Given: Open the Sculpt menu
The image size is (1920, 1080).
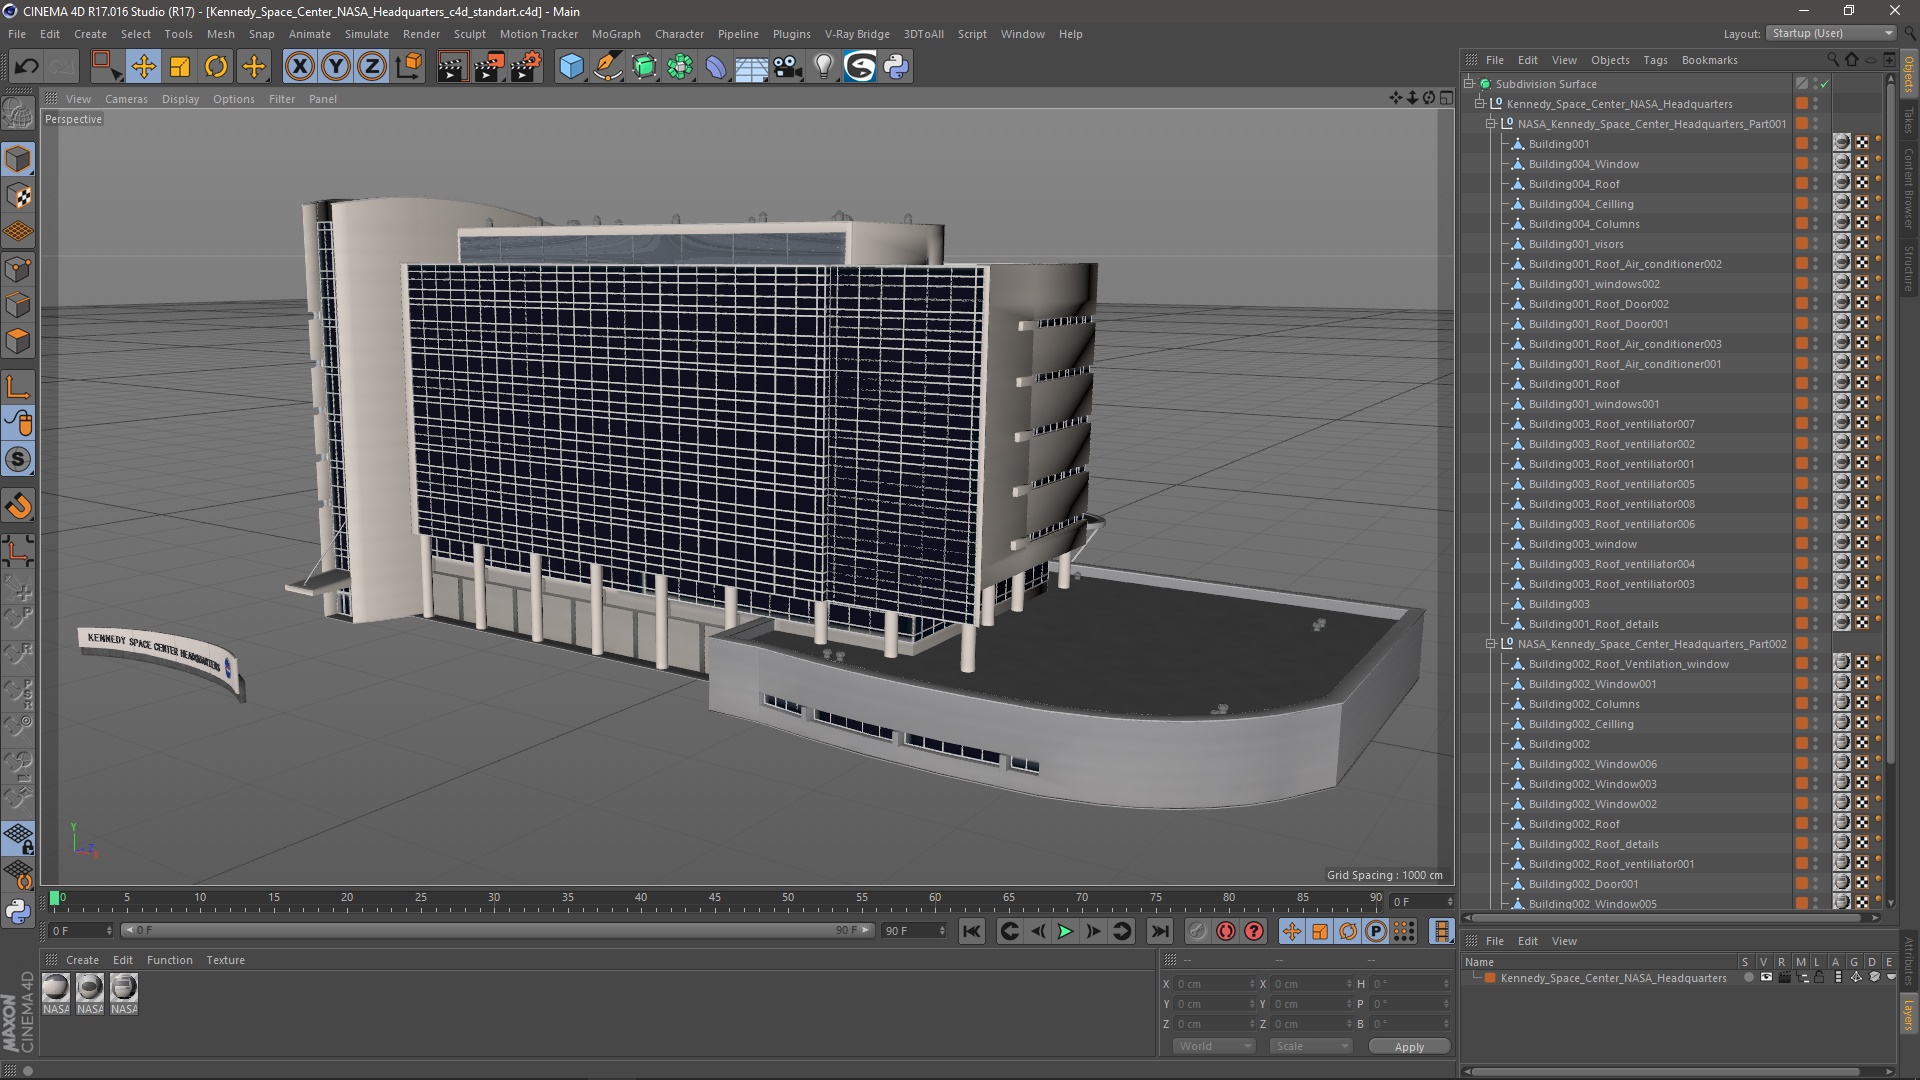Looking at the screenshot, I should tap(469, 34).
